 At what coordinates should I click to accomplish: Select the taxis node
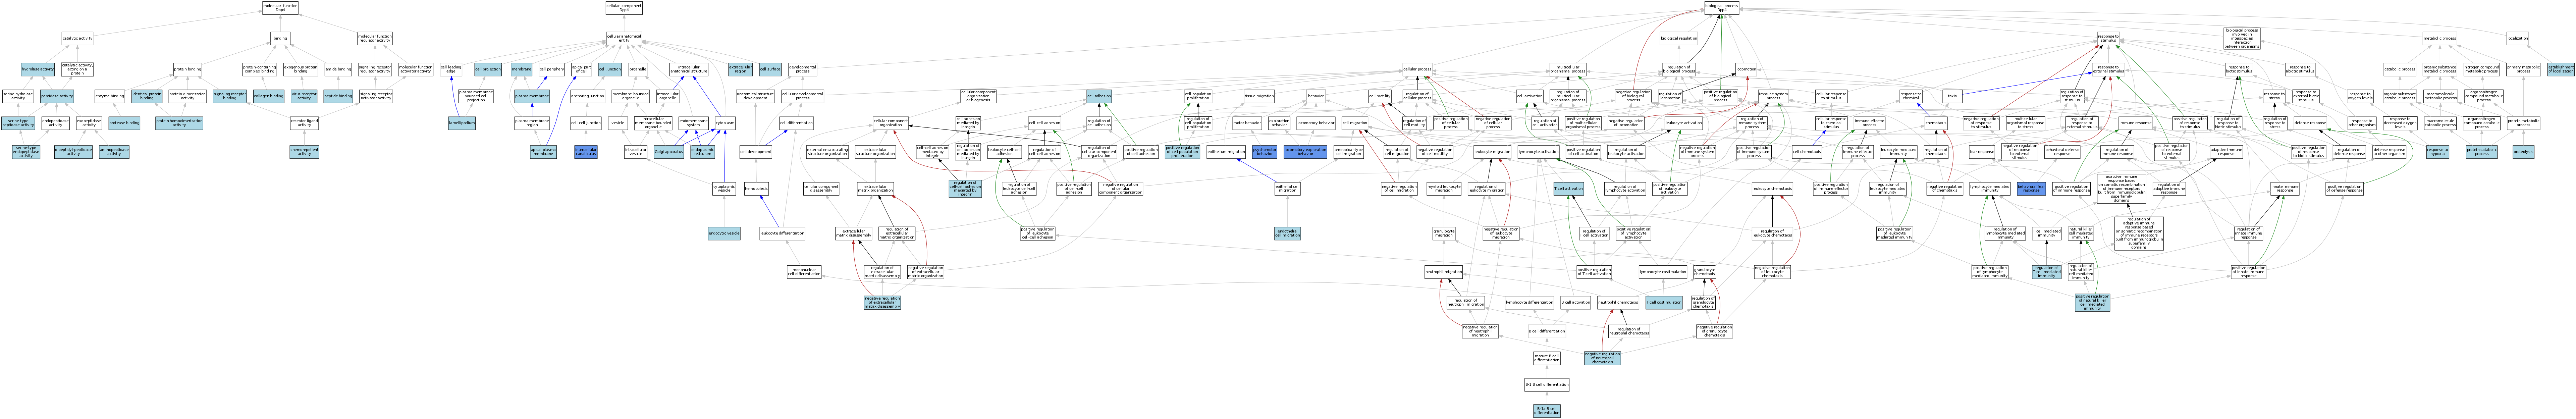(1952, 96)
